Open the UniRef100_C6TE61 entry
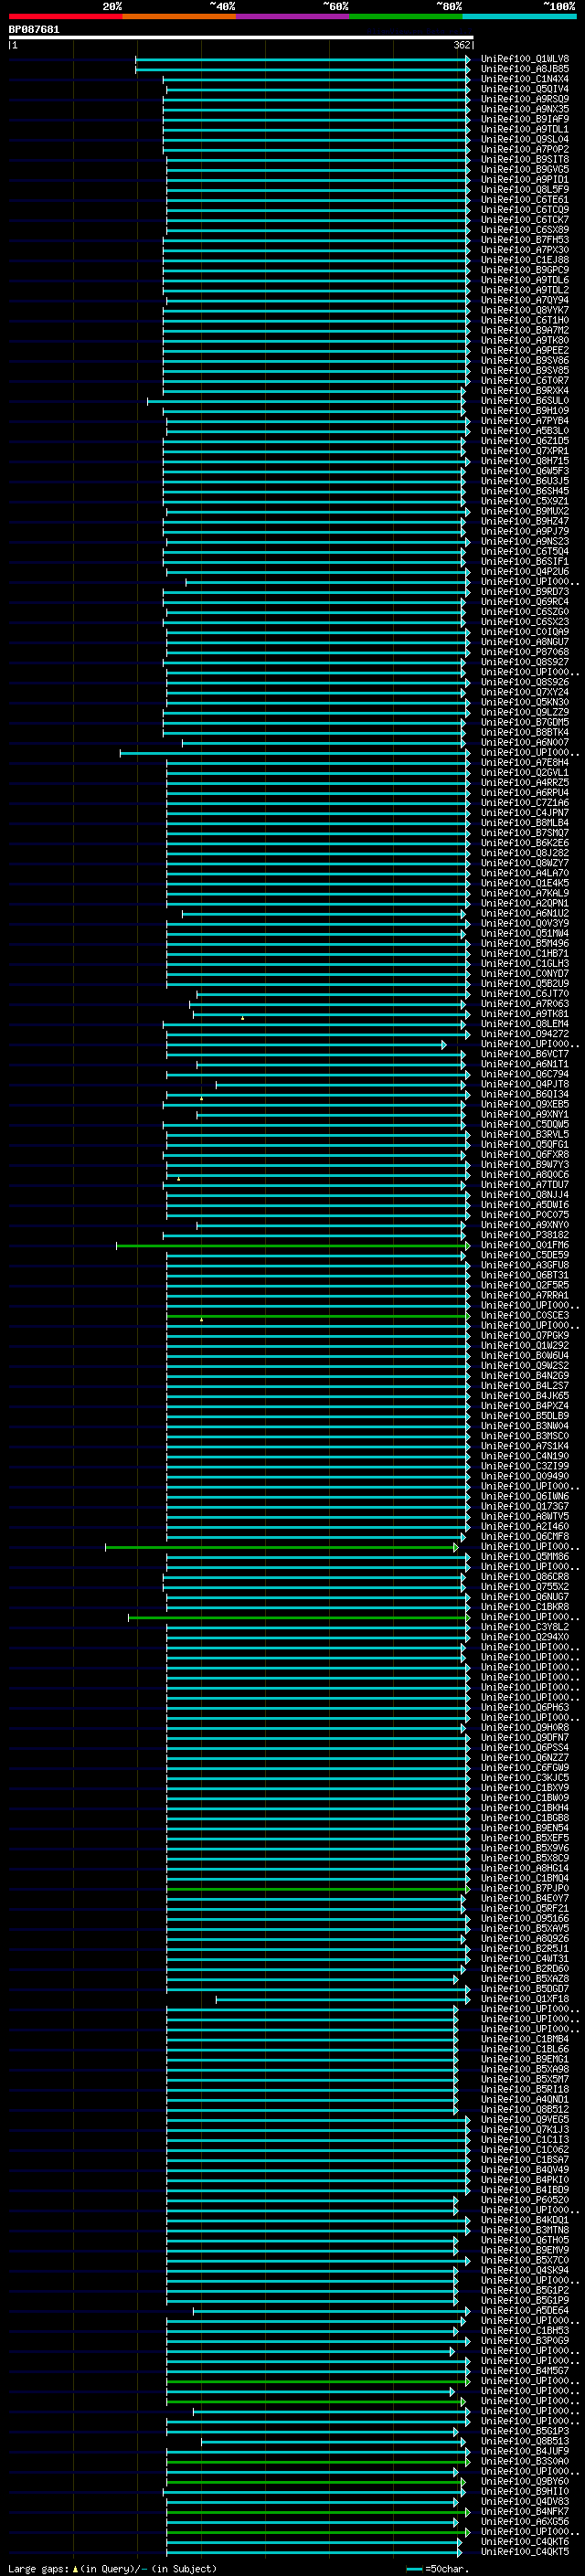Screen dimensions: 585x2576 coord(525,199)
